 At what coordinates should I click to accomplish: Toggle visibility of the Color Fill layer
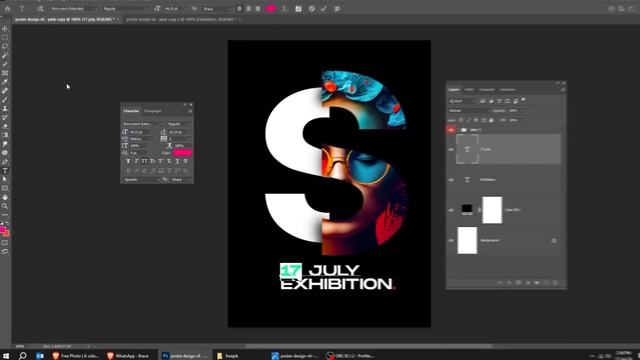tap(451, 210)
